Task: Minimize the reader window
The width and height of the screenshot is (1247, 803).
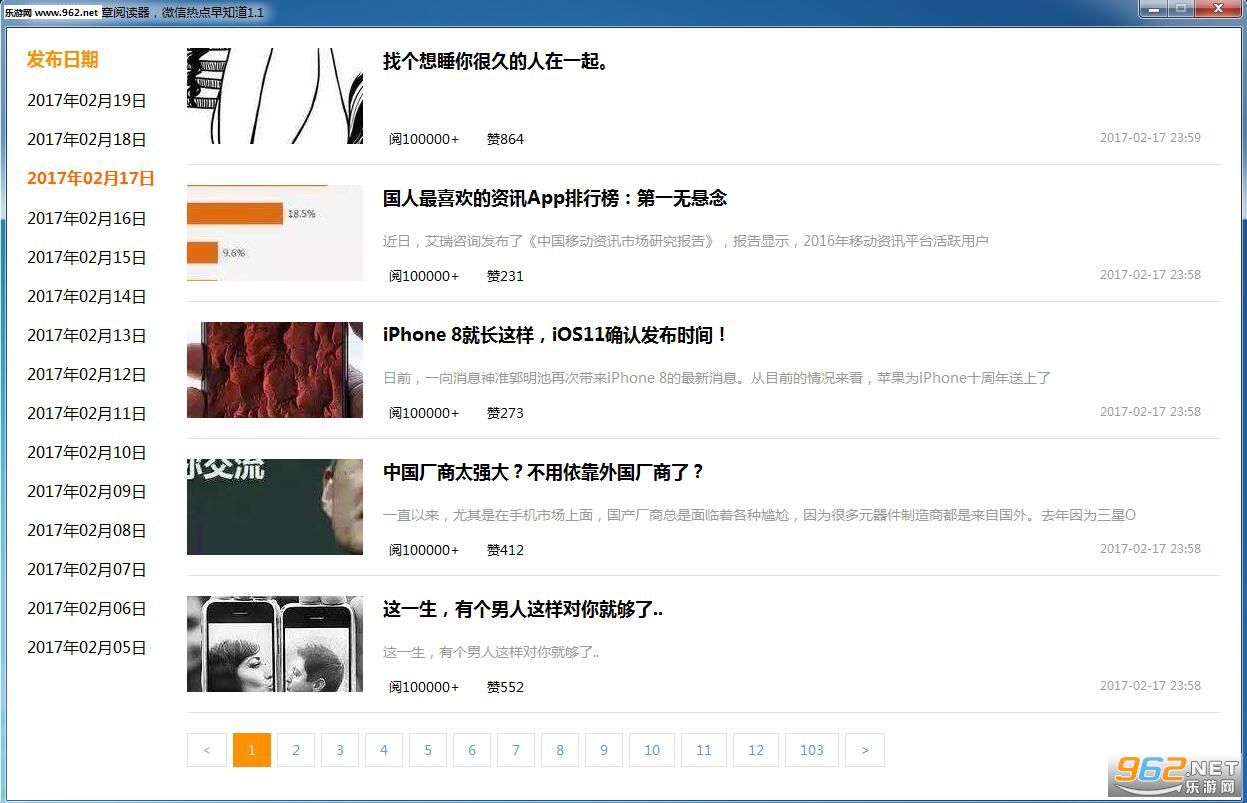Action: pos(1153,9)
